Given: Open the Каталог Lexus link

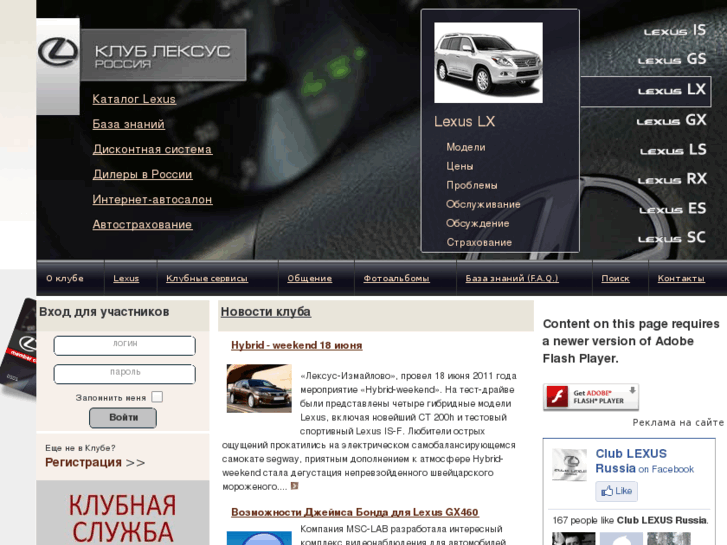Looking at the screenshot, I should coord(134,99).
